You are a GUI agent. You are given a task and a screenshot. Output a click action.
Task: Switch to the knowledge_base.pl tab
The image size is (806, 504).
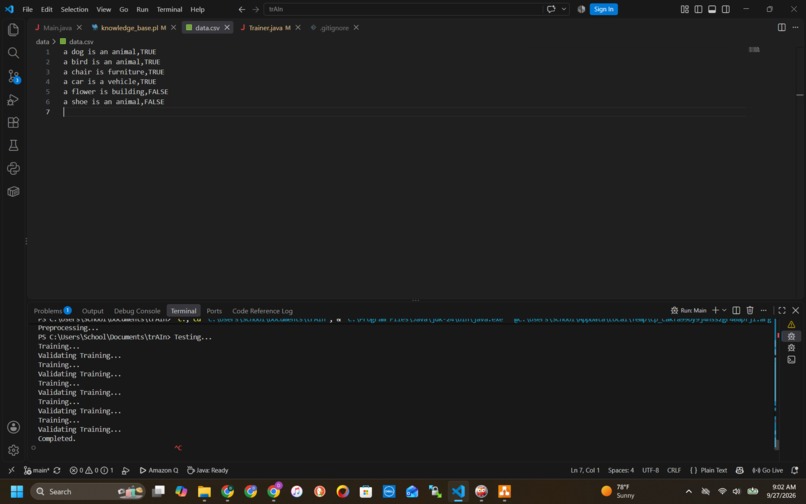coord(130,28)
